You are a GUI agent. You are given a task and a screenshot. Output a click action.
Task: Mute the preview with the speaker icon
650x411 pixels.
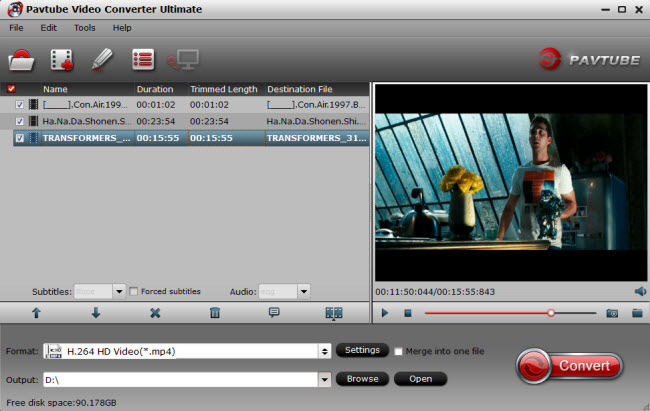pyautogui.click(x=640, y=291)
